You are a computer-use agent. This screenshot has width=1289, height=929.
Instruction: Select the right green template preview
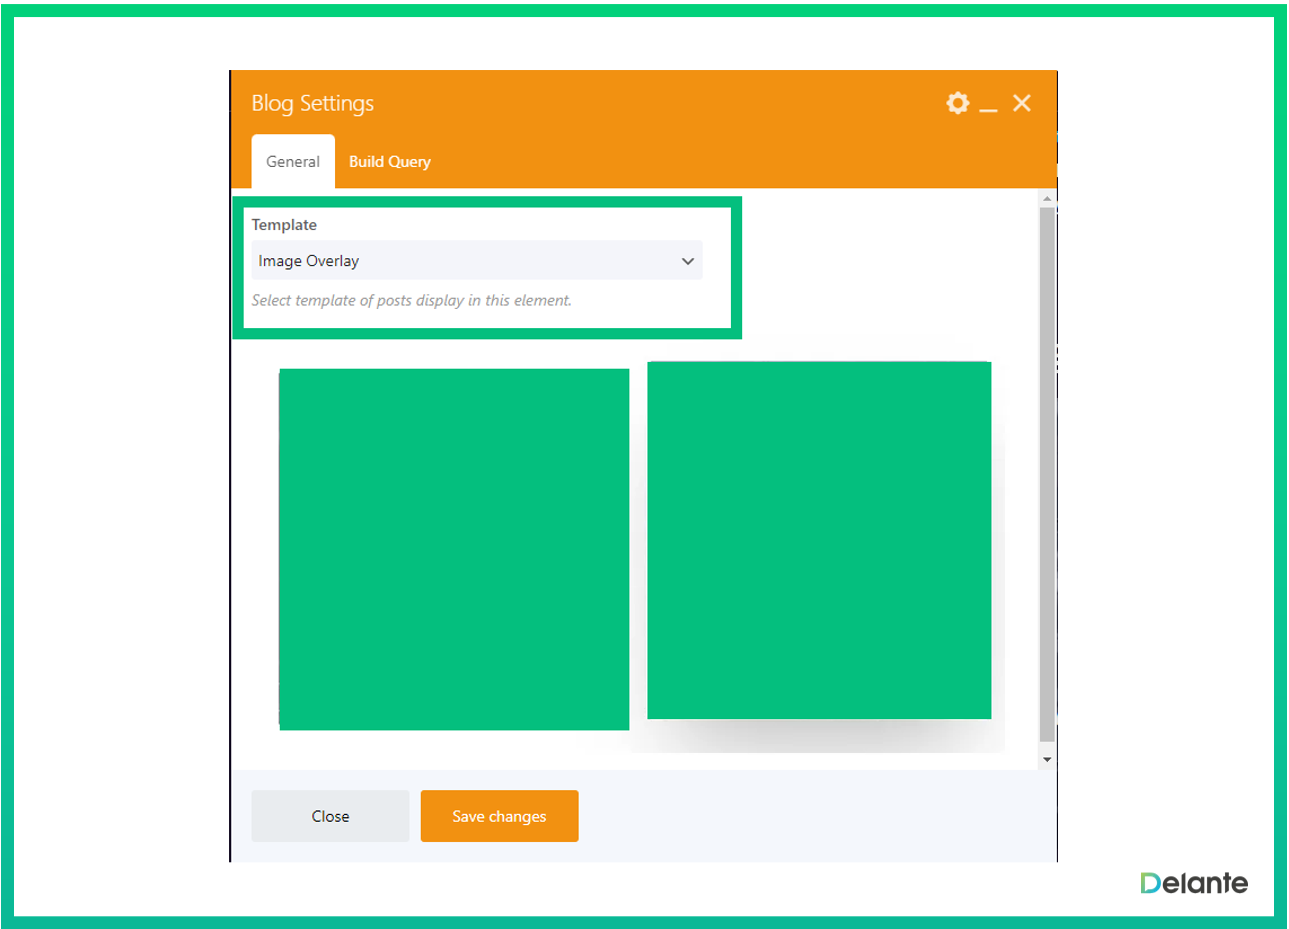(x=819, y=540)
